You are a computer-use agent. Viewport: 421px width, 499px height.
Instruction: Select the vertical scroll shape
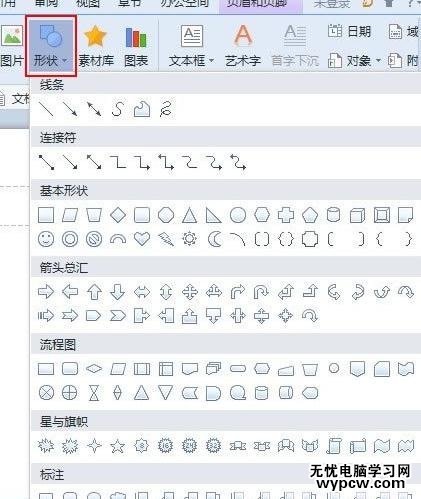[333, 446]
